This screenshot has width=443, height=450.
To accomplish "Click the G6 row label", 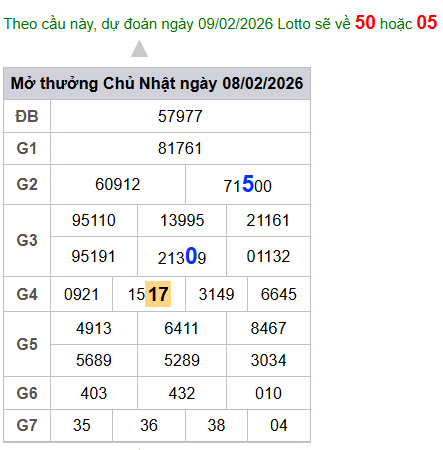I will click(x=27, y=393).
